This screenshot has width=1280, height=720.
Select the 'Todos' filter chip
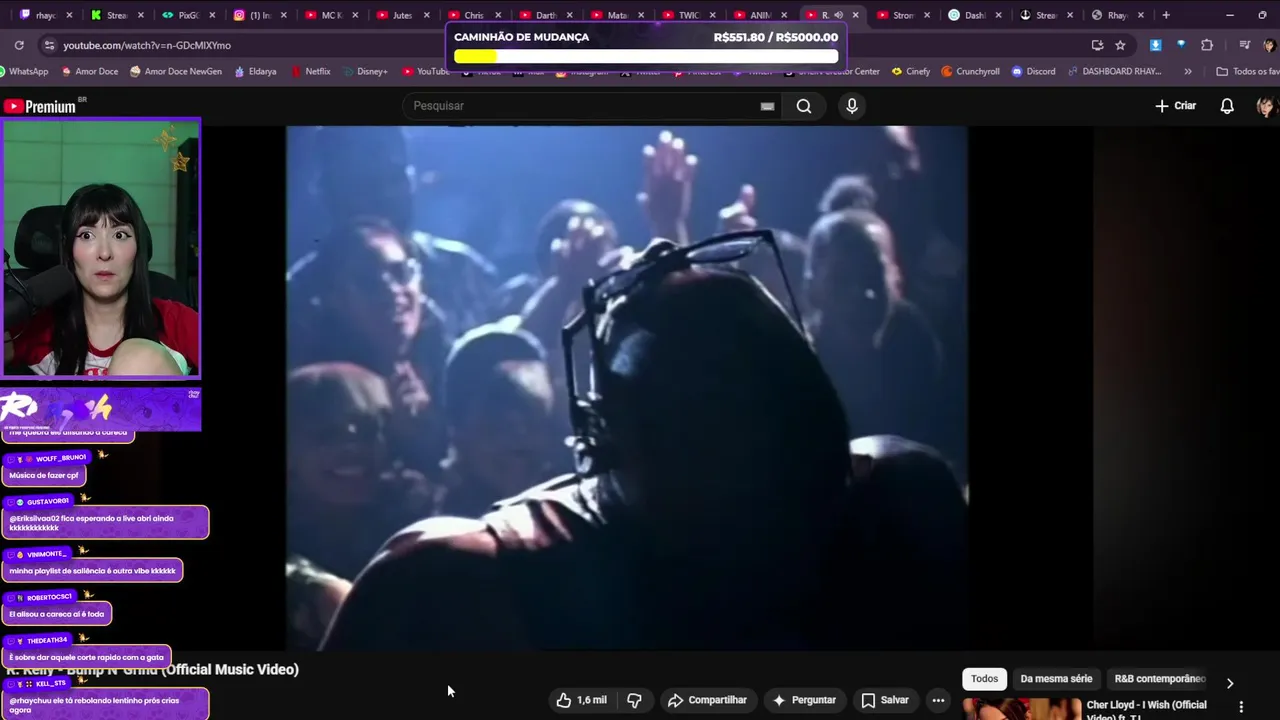[984, 679]
